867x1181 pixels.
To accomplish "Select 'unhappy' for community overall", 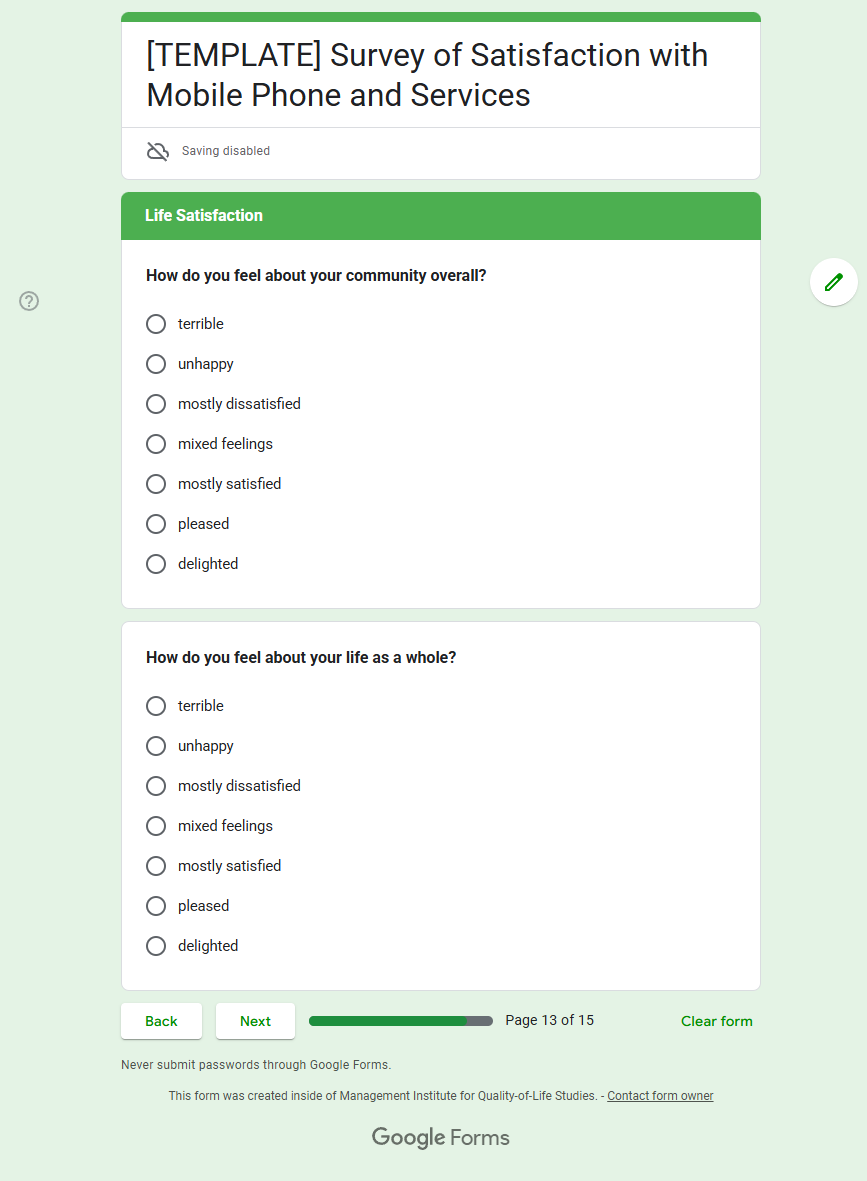I will coord(156,364).
